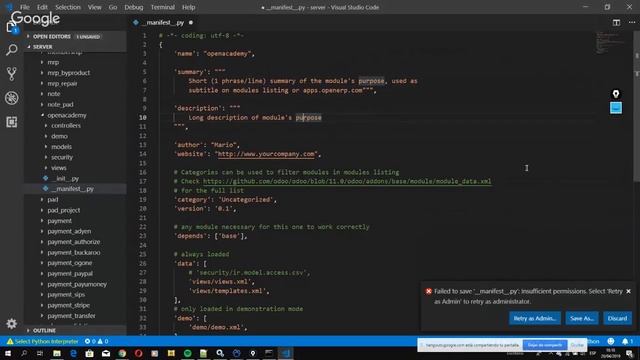Click Ocultar link in sharing banner
The height and width of the screenshot is (360, 640).
click(x=577, y=345)
